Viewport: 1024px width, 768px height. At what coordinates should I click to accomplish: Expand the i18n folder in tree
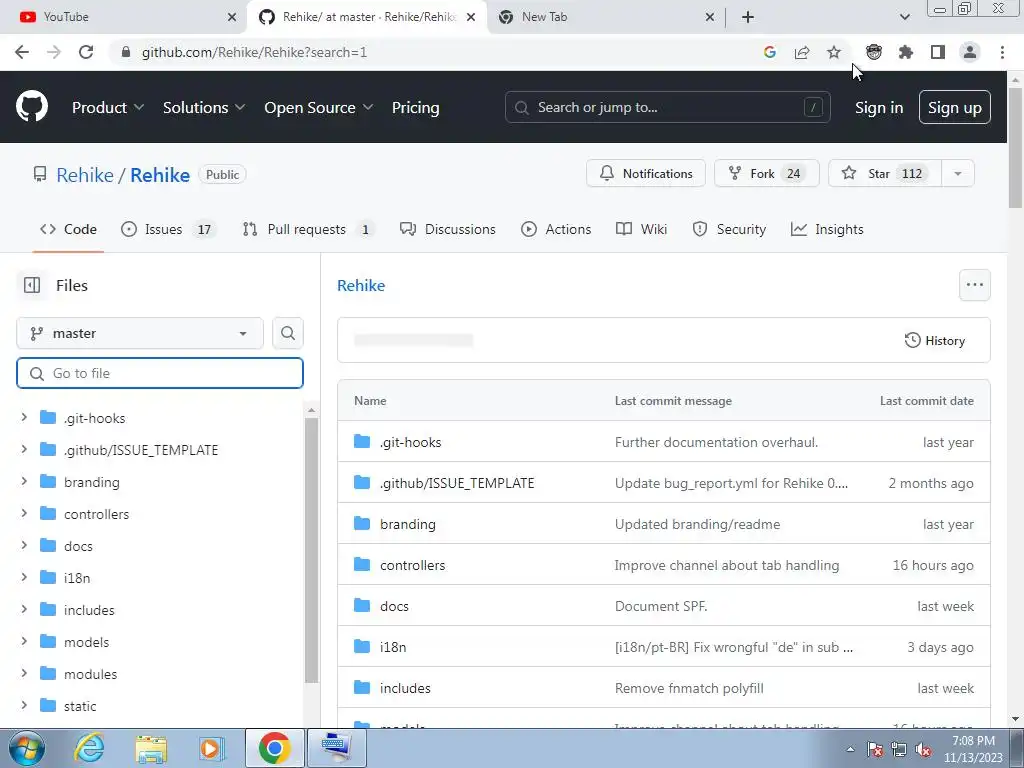[x=24, y=577]
